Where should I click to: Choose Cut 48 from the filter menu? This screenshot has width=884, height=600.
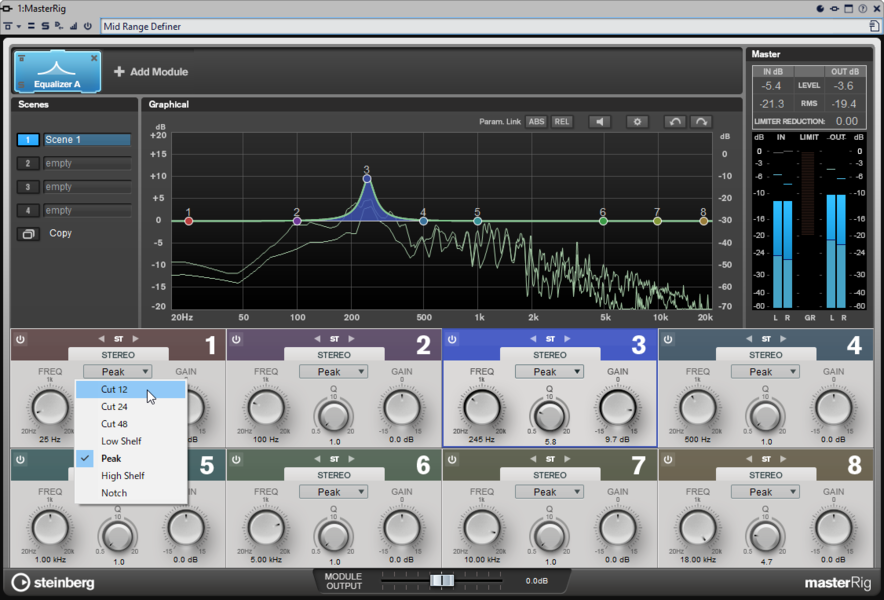[x=130, y=424]
